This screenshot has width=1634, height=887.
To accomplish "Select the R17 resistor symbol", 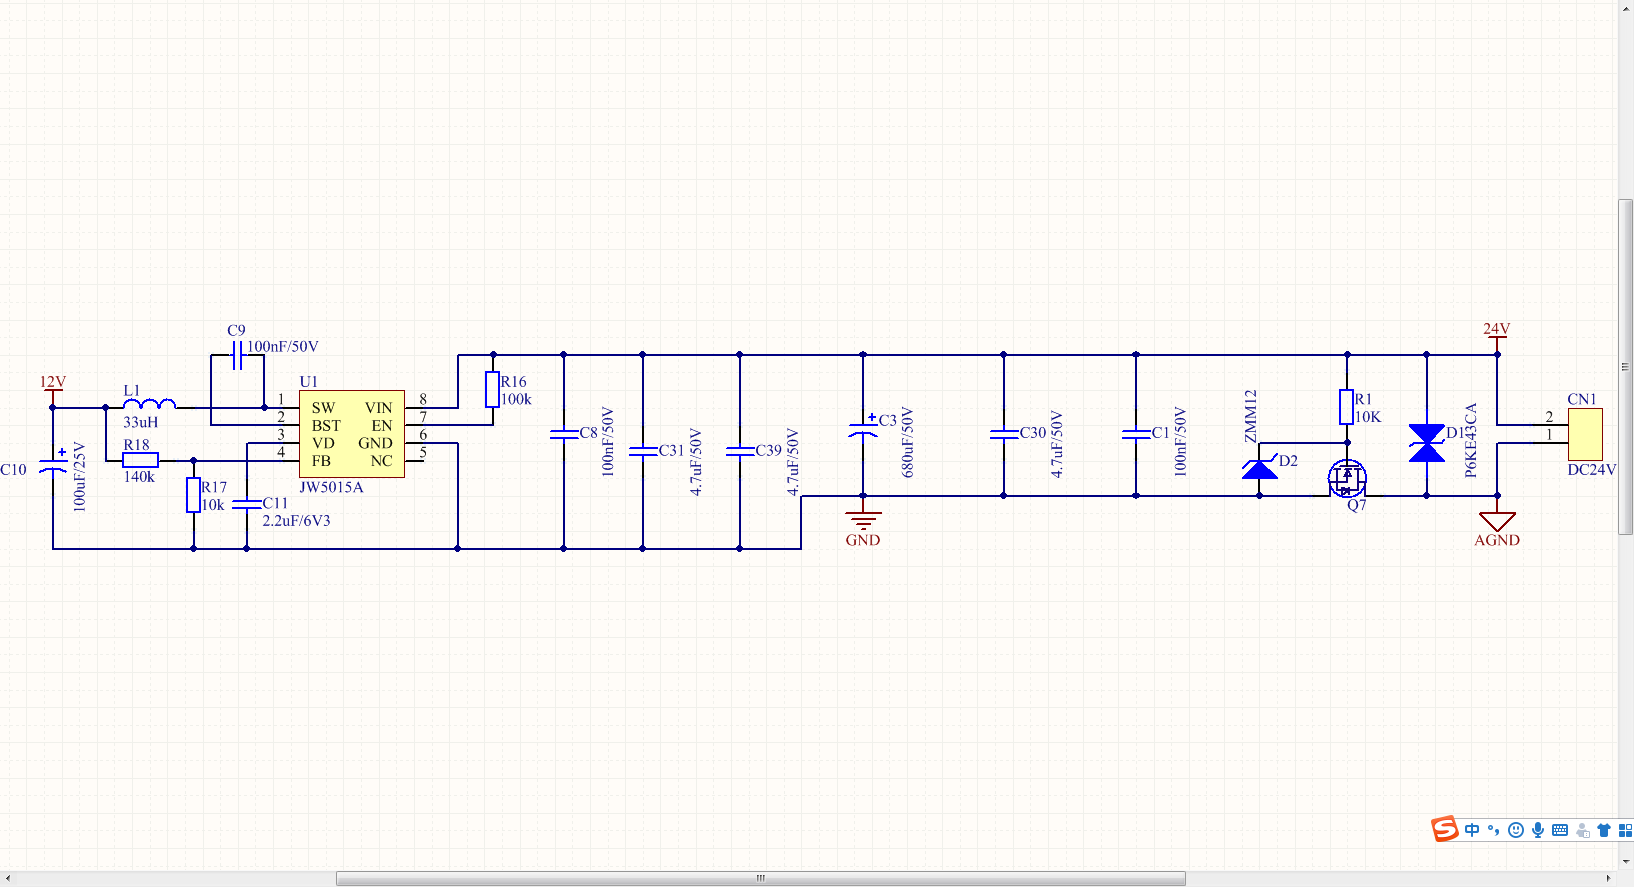I will (193, 495).
